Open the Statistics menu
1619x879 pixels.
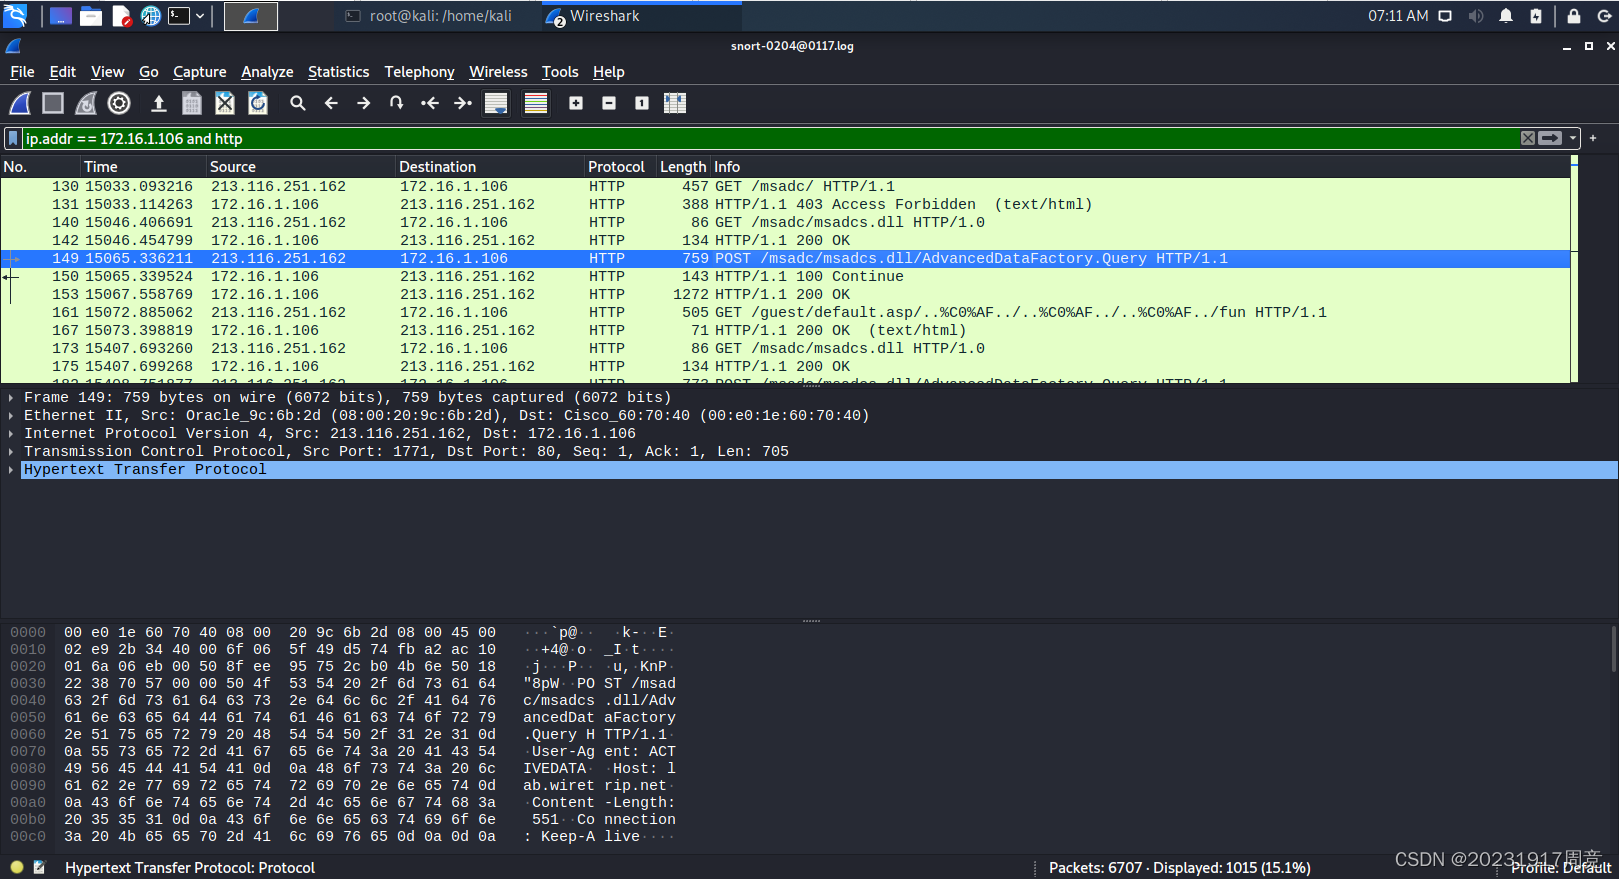point(338,72)
